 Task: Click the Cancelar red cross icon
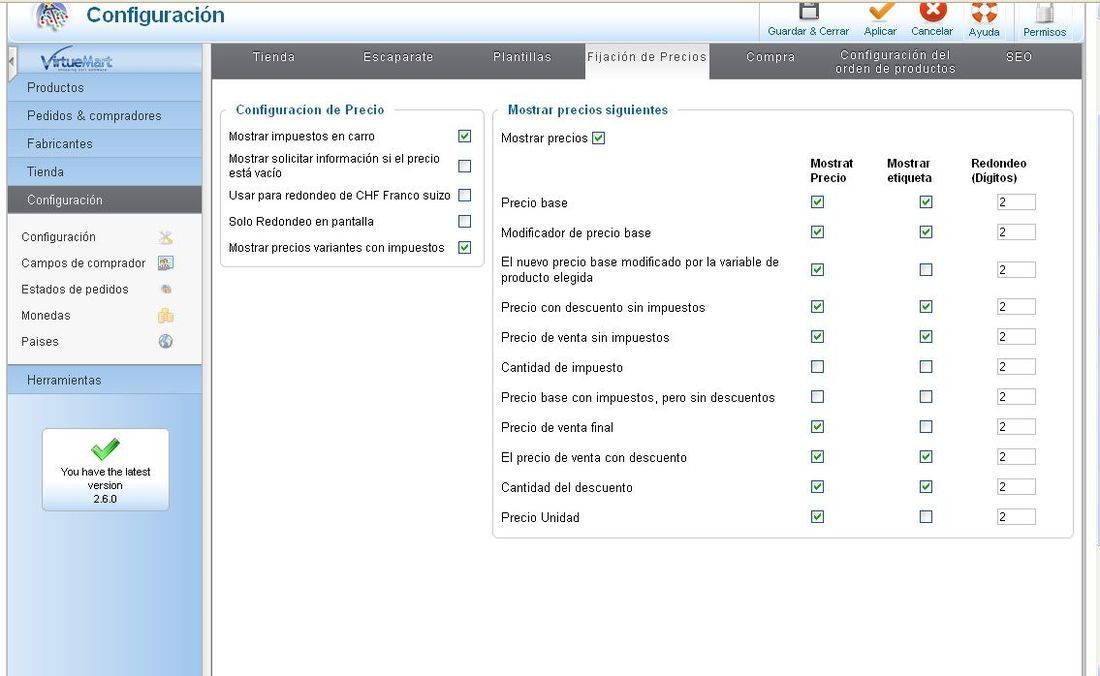932,11
